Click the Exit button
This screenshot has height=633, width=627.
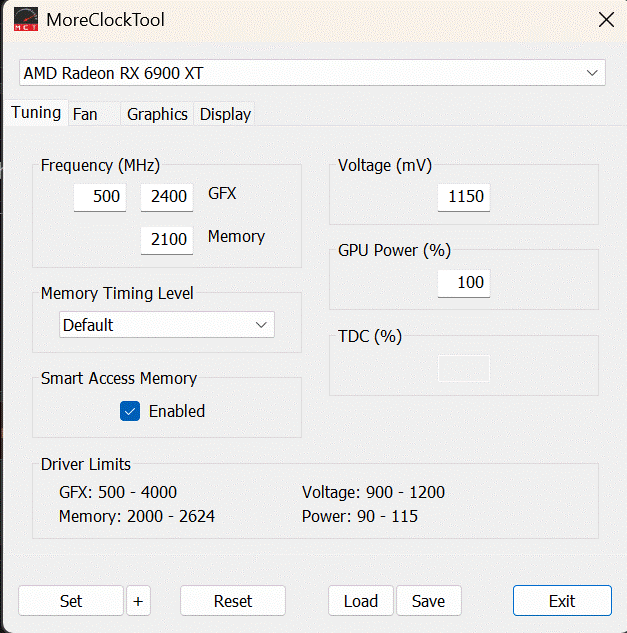[562, 601]
